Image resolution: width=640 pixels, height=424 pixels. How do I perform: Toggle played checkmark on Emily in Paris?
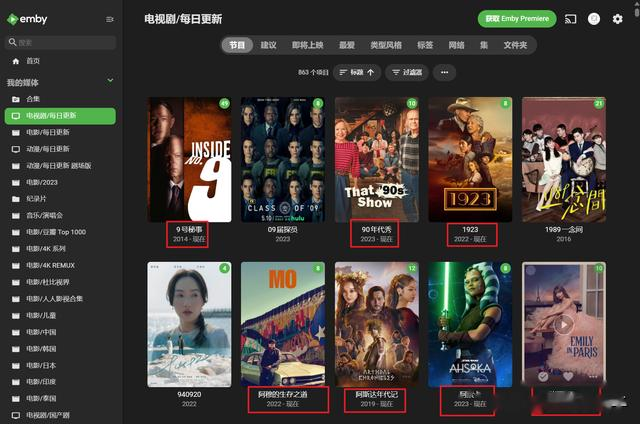tap(543, 376)
